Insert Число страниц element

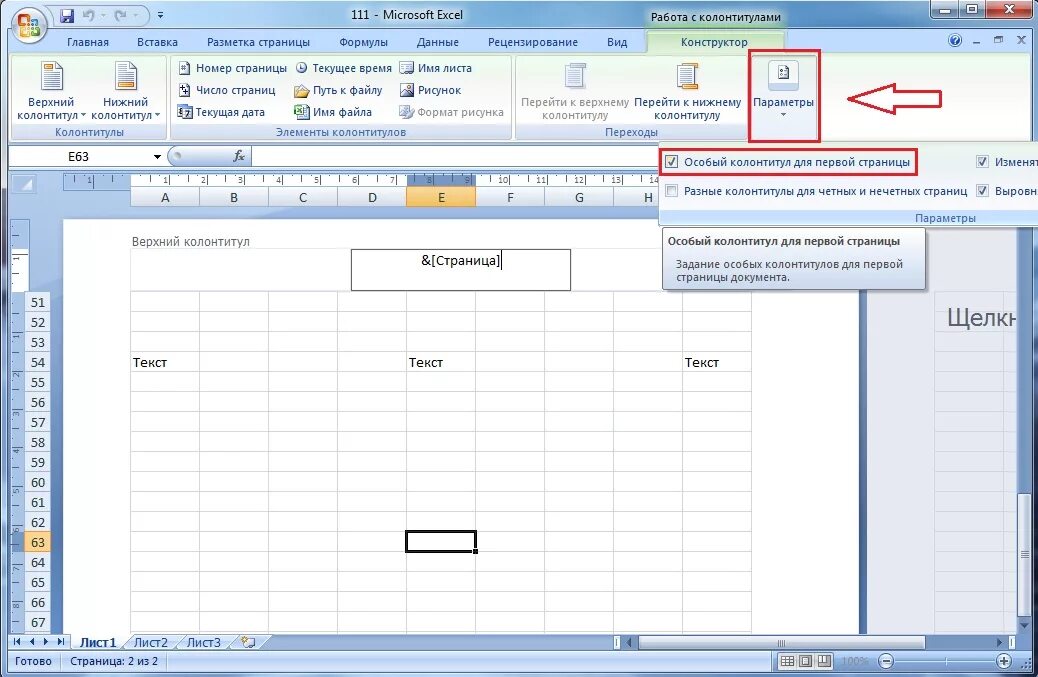pos(226,90)
